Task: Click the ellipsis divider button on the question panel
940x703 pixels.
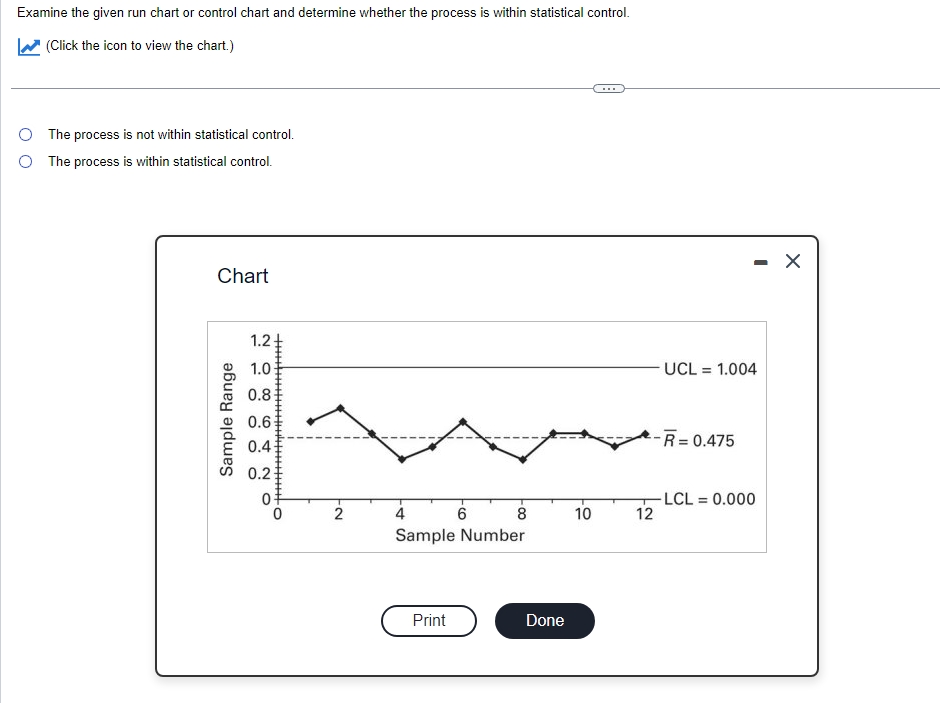Action: [608, 88]
